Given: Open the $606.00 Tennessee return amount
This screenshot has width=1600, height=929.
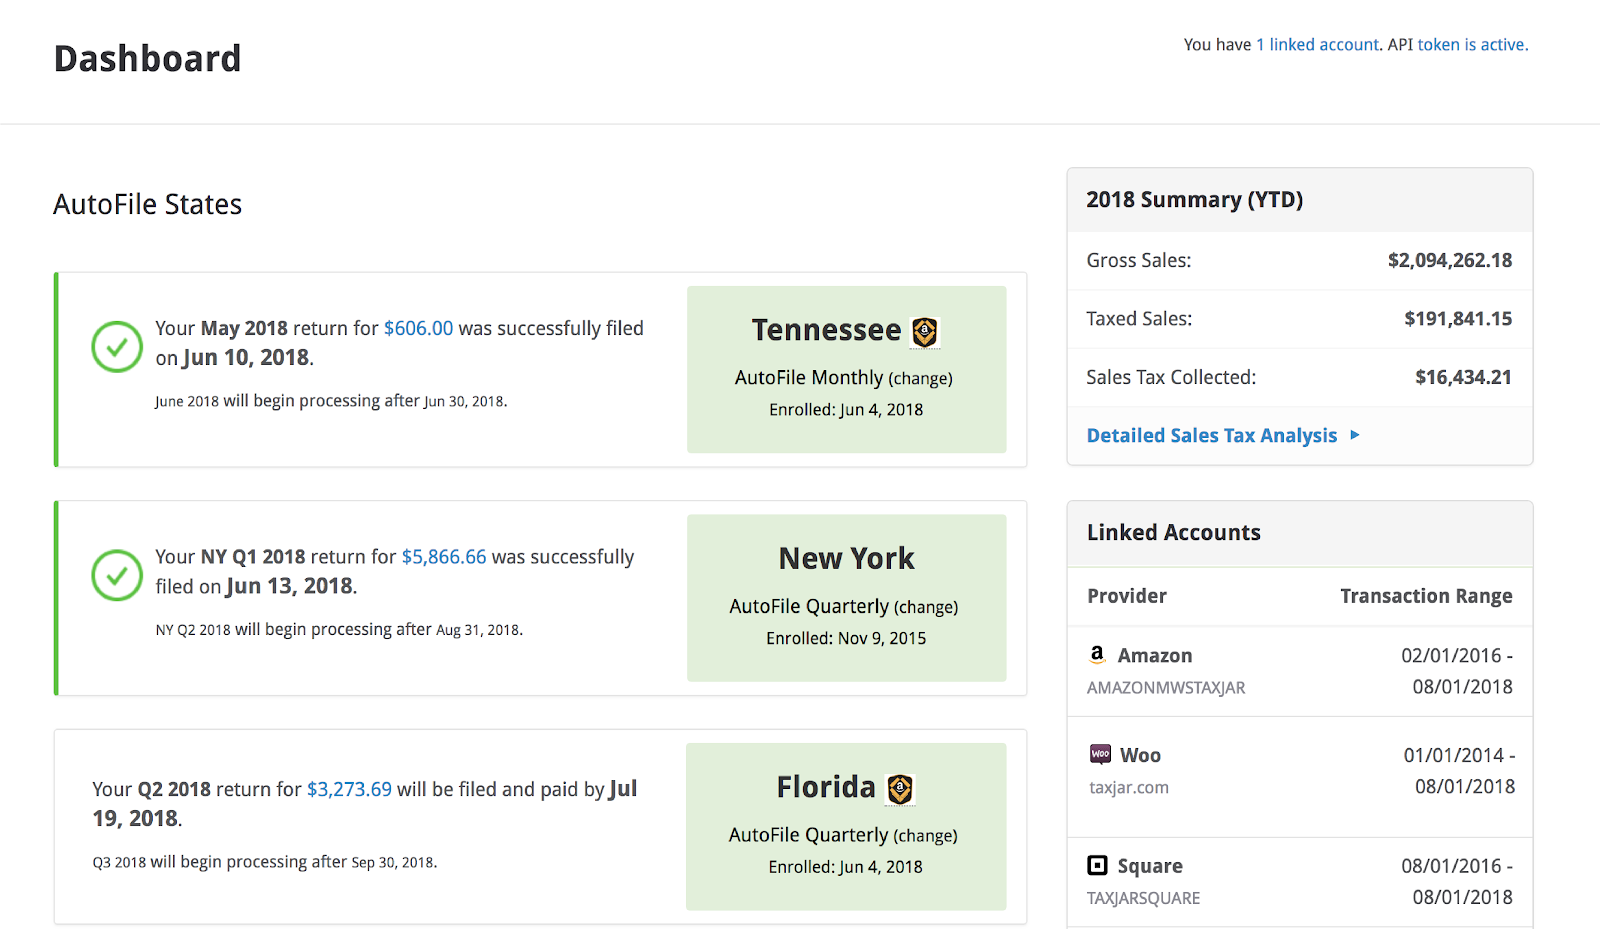Looking at the screenshot, I should tap(418, 328).
